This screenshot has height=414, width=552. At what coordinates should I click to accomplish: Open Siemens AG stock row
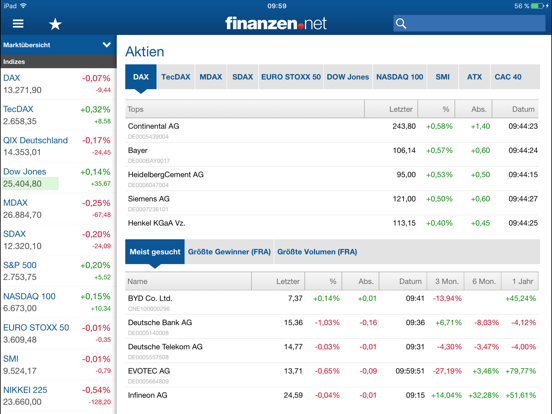coord(332,203)
